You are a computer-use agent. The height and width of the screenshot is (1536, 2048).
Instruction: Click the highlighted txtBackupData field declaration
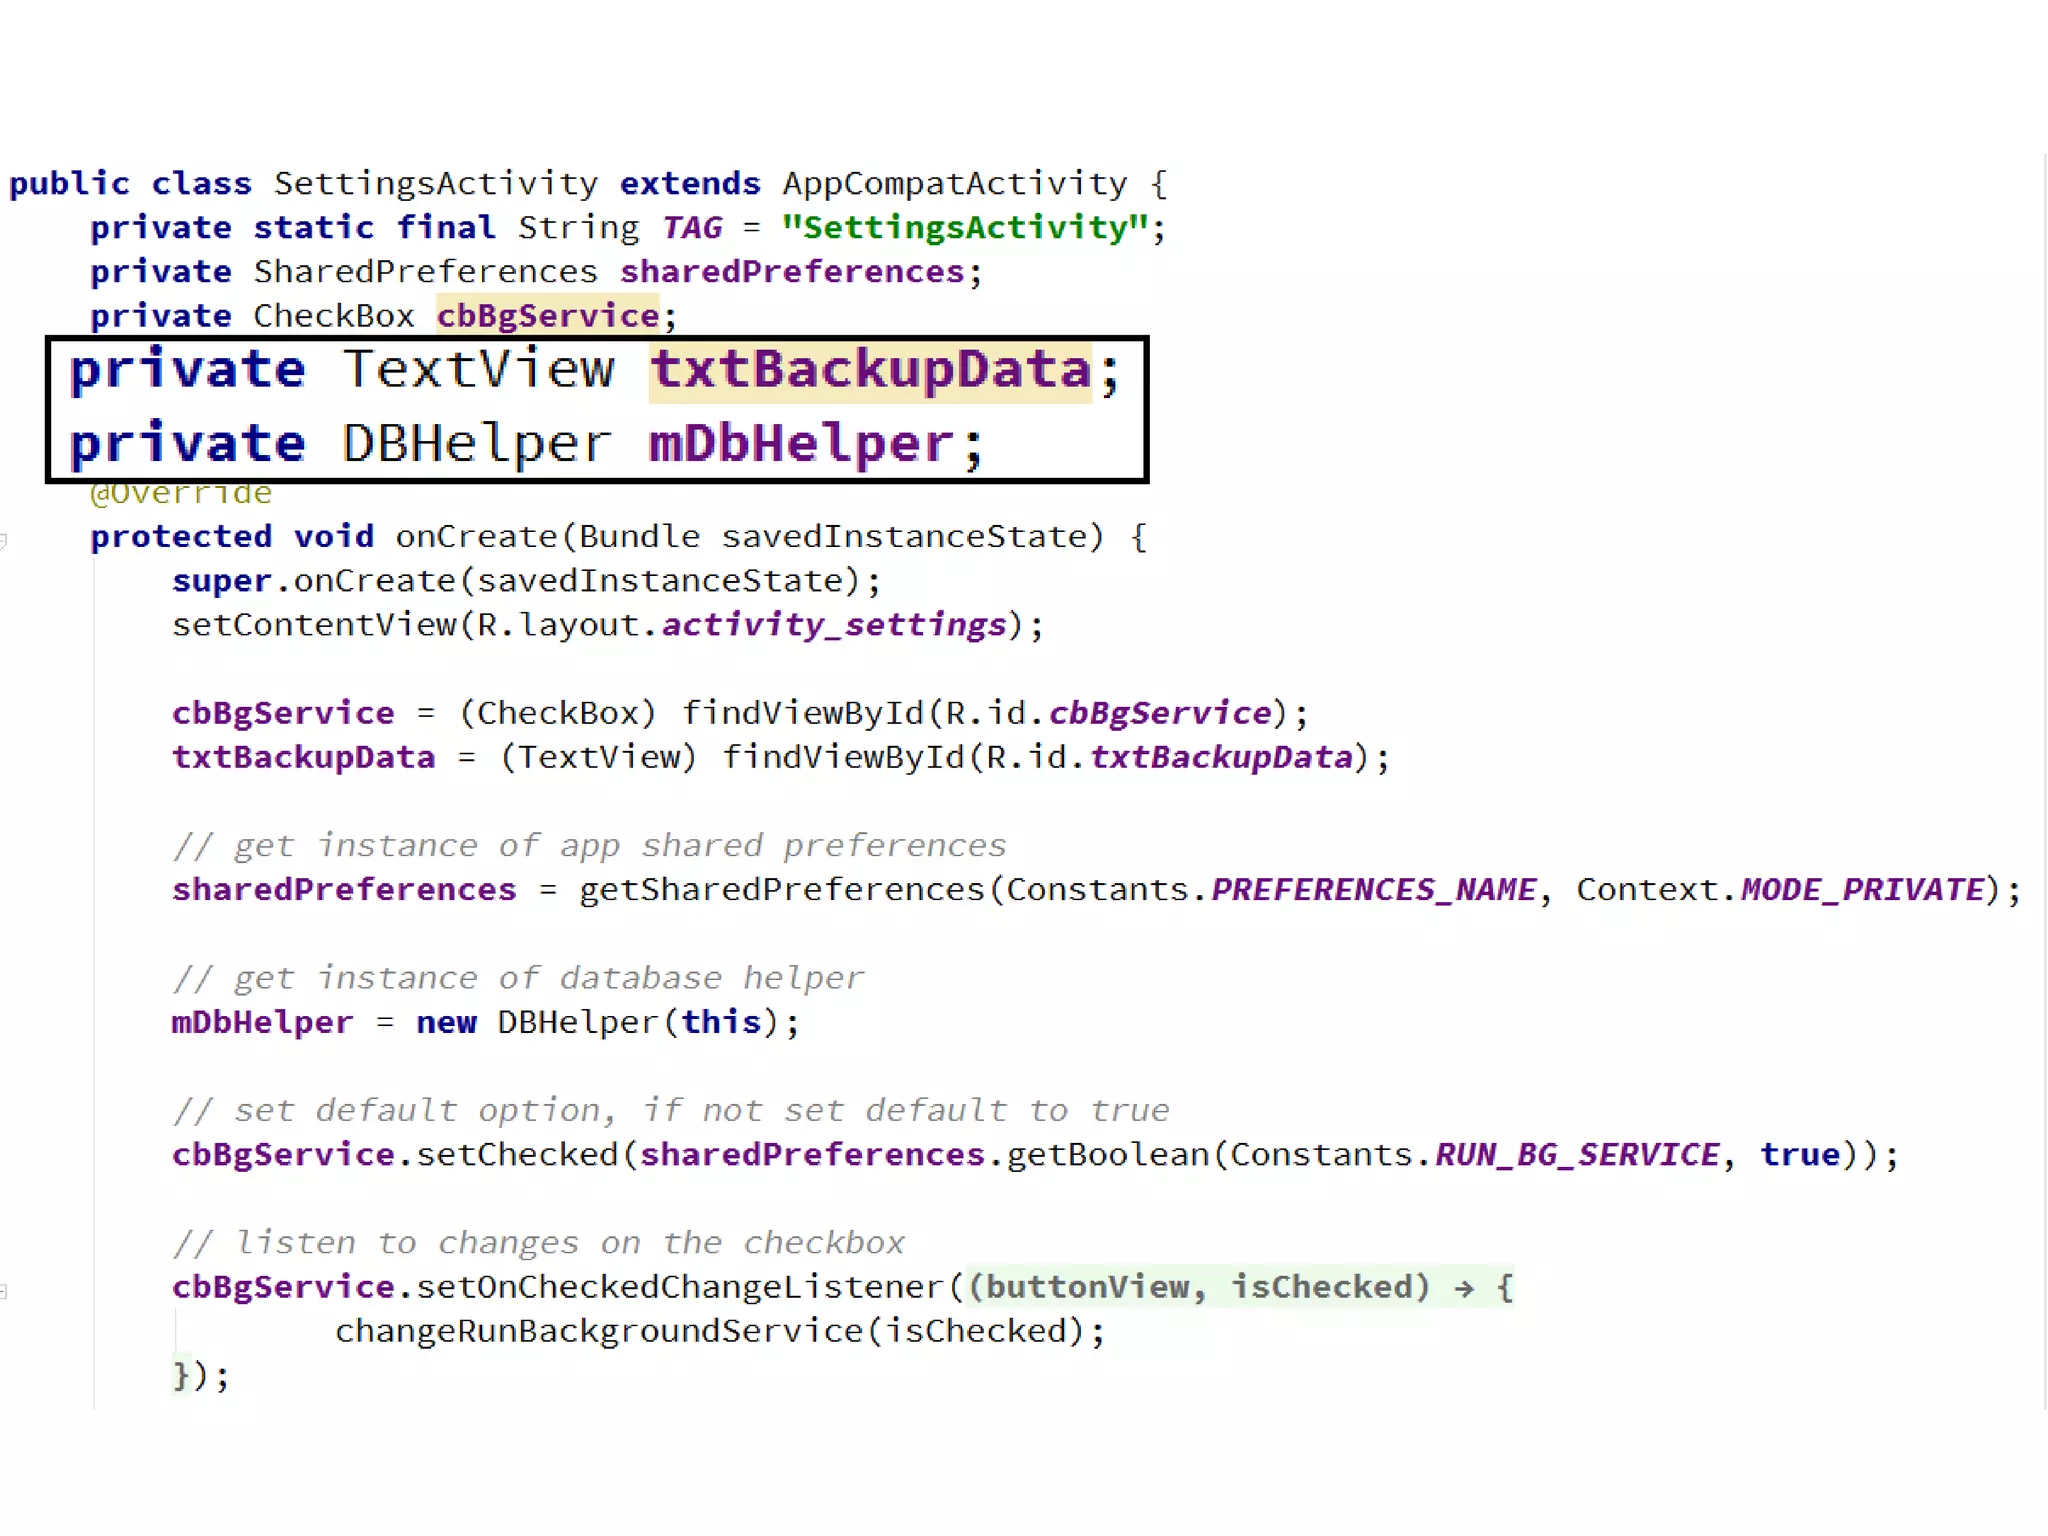(x=870, y=369)
